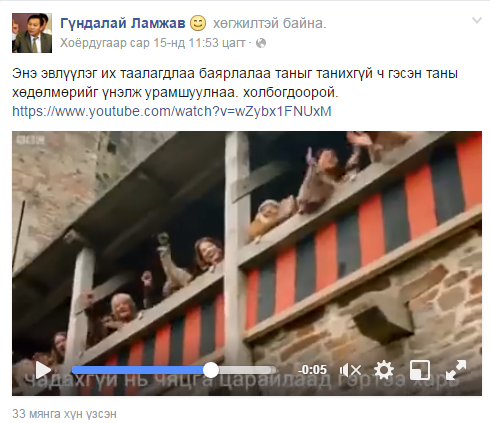Click the public globe privacy icon
The width and height of the screenshot is (490, 423).
261,43
